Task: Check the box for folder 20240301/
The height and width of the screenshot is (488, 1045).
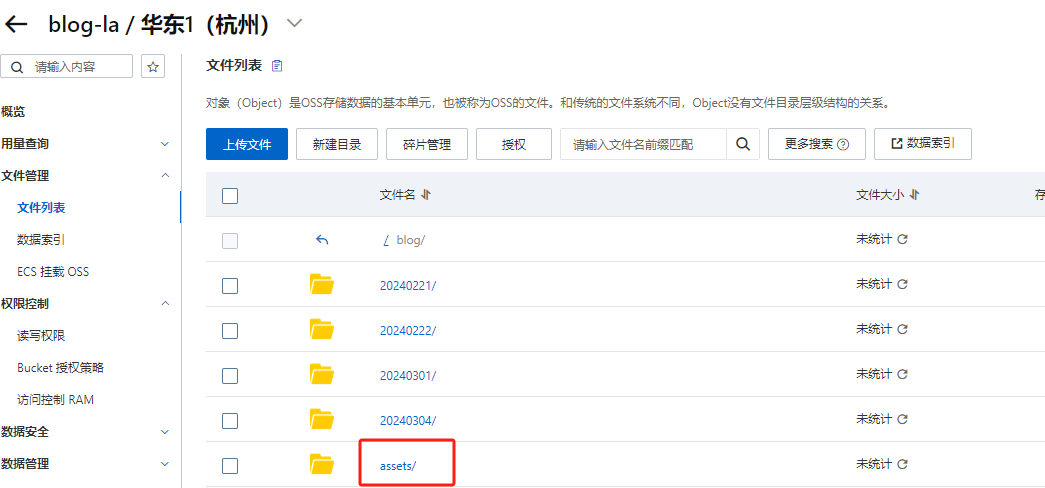Action: coord(230,375)
